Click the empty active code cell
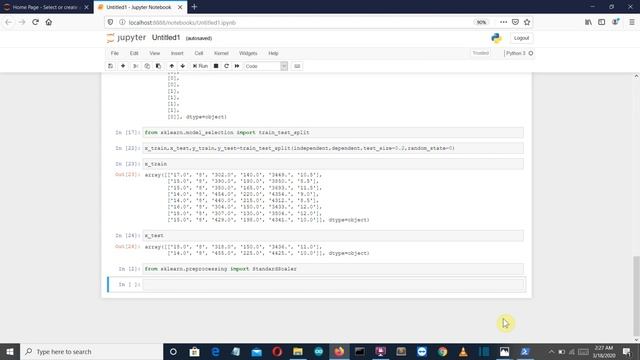The width and height of the screenshot is (640, 360). pyautogui.click(x=333, y=284)
